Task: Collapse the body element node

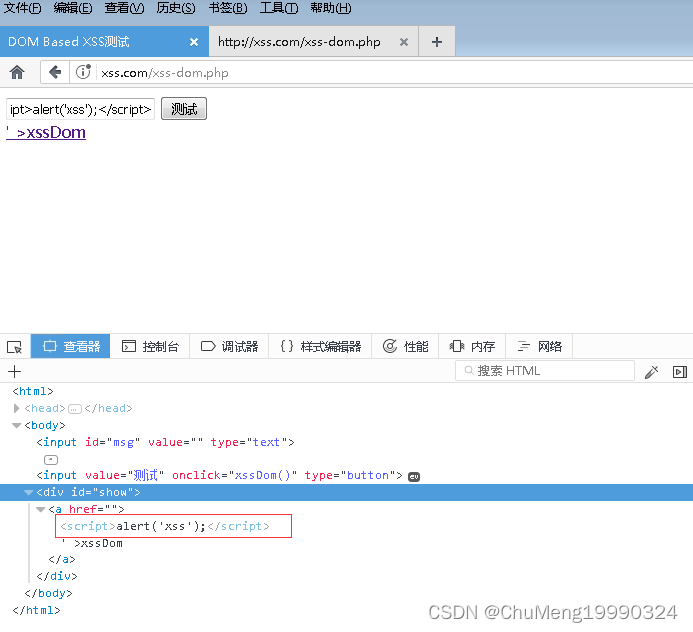Action: tap(16, 425)
